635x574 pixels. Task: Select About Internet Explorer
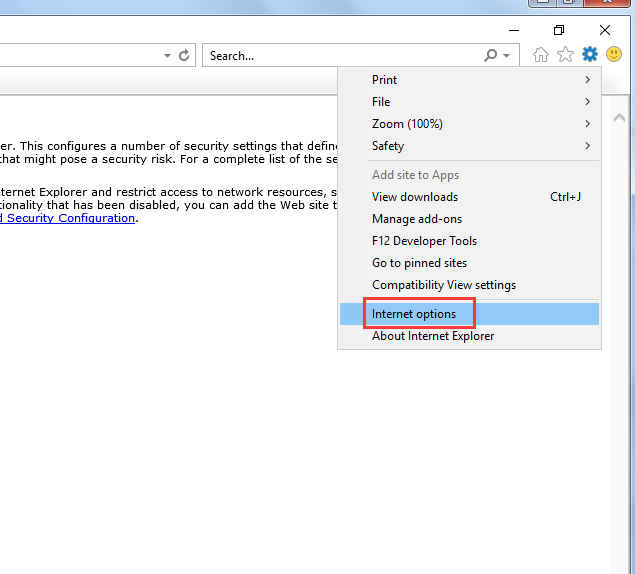pos(469,336)
